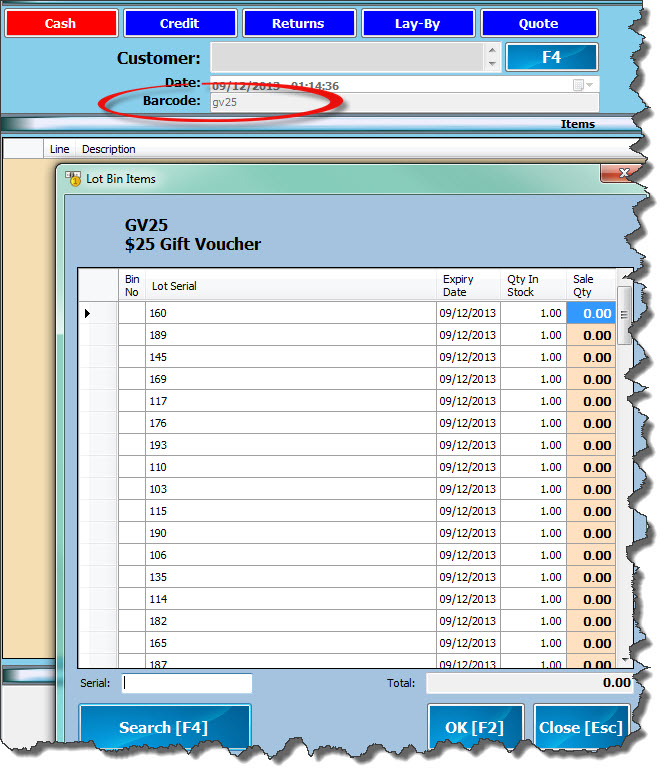Switch to Credit sale mode
This screenshot has width=672, height=783.
click(x=180, y=23)
